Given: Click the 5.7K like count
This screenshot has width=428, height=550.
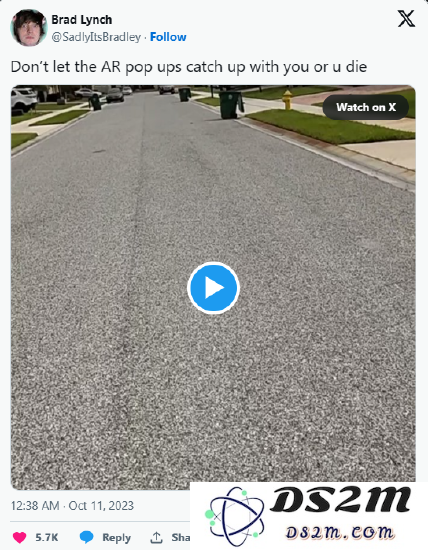Looking at the screenshot, I should coord(47,537).
